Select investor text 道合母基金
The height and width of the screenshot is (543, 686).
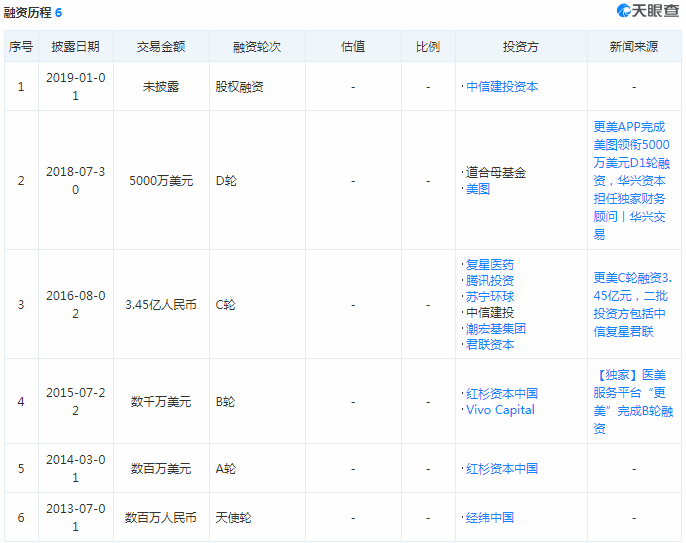(x=496, y=173)
